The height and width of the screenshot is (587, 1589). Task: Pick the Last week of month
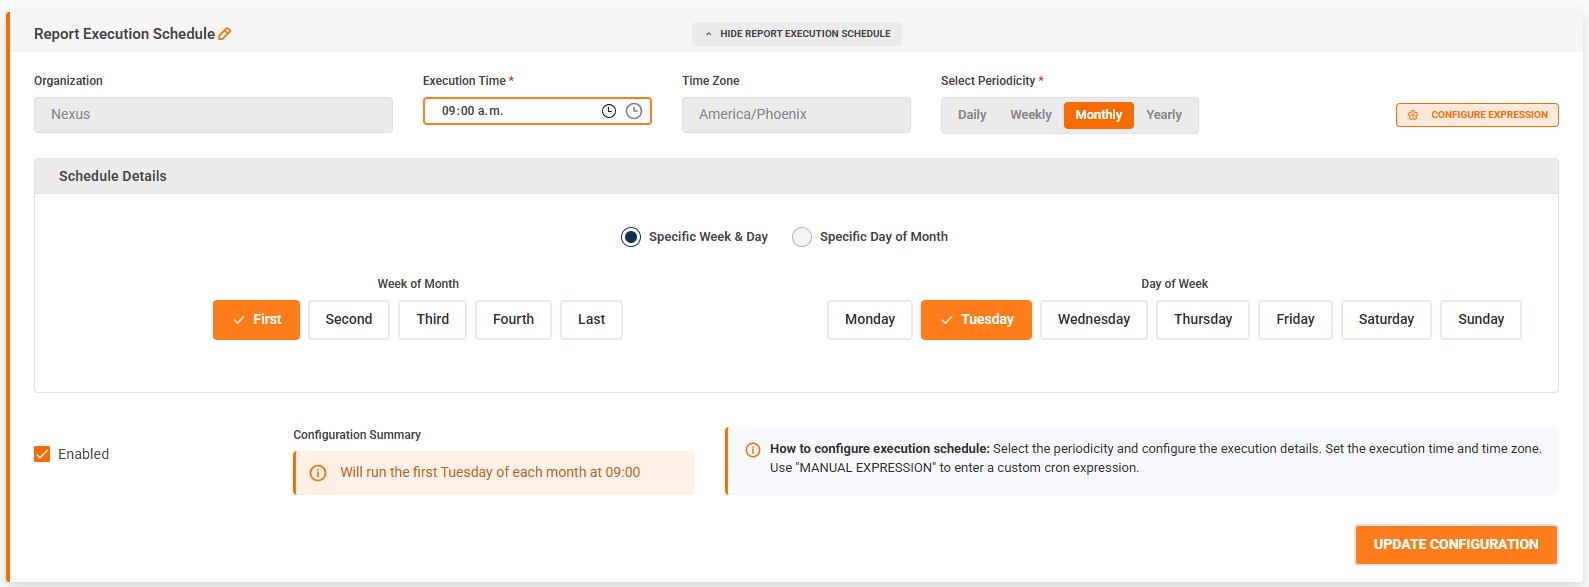[591, 320]
